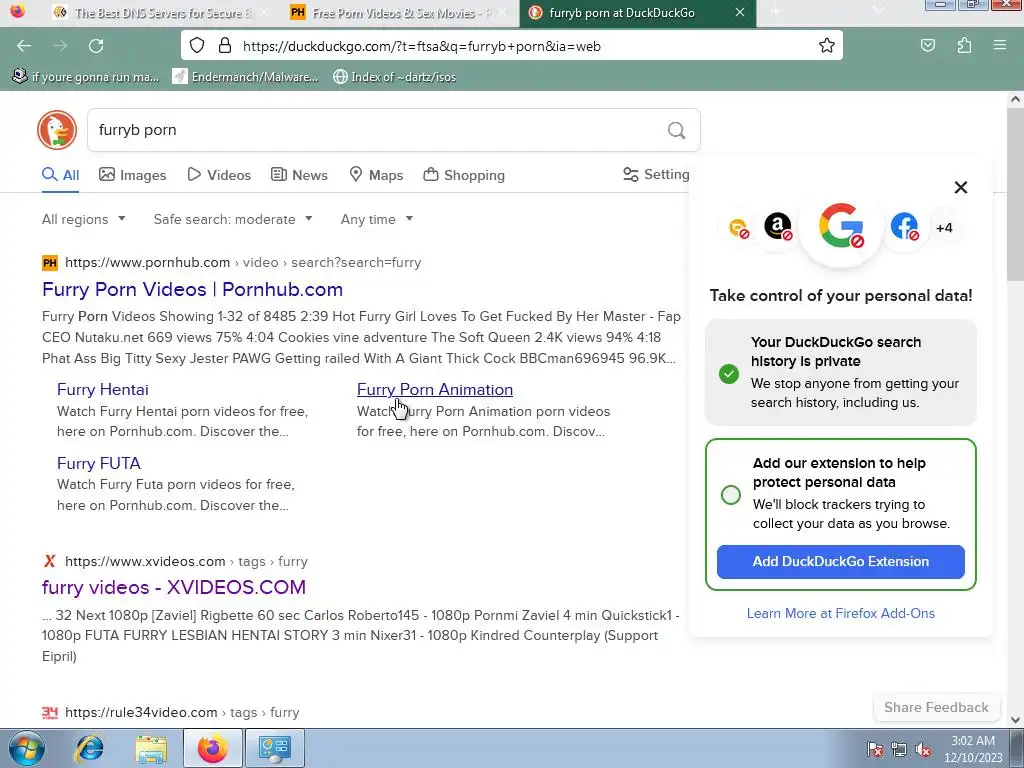The image size is (1024, 768).
Task: Open Learn More at Firefox Add-Ons
Action: [x=840, y=613]
